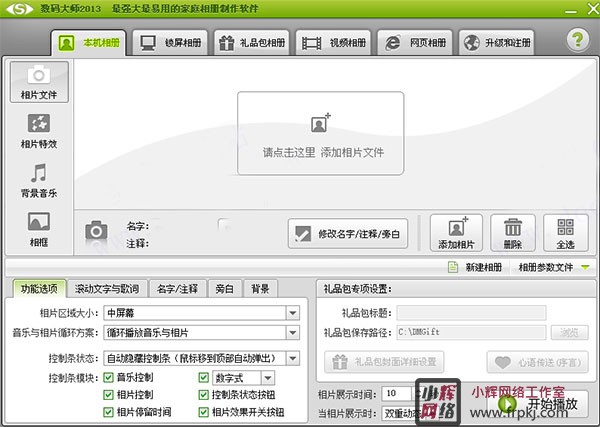Switch to 本机相册 tab

[88, 42]
